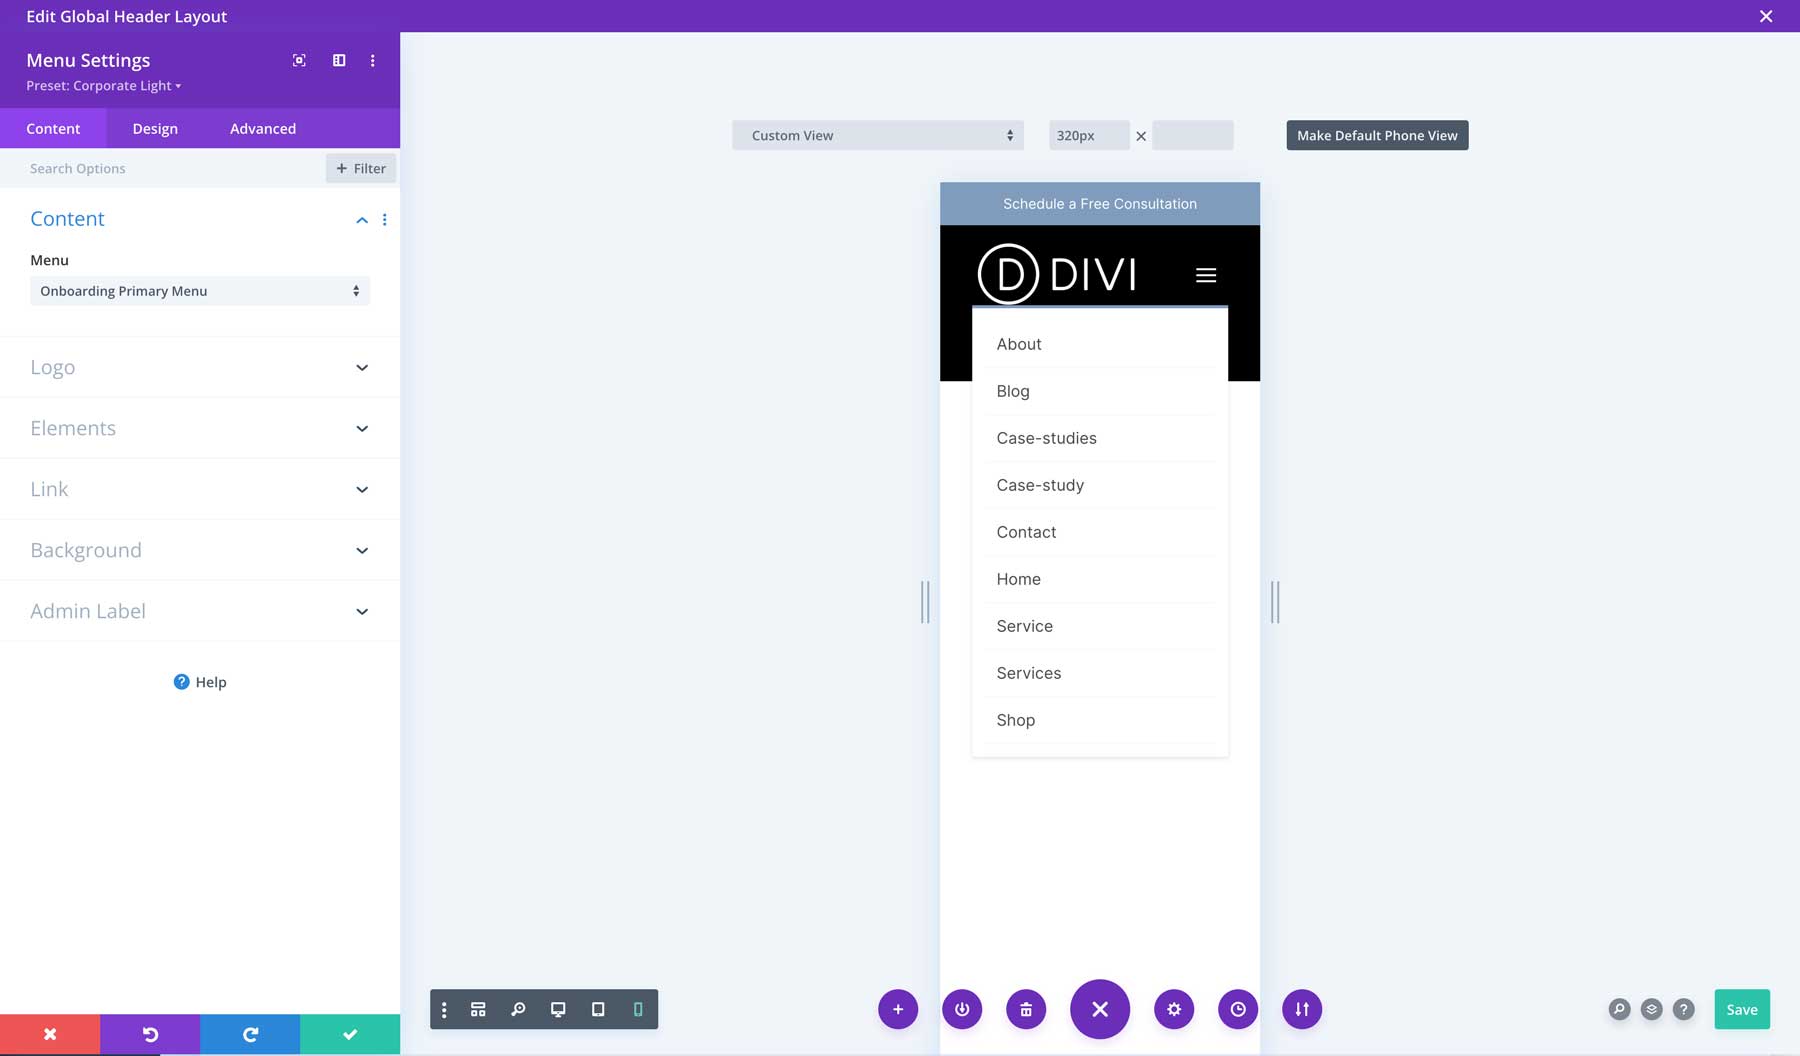1800x1056 pixels.
Task: Switch to the Advanced tab
Action: coord(262,128)
